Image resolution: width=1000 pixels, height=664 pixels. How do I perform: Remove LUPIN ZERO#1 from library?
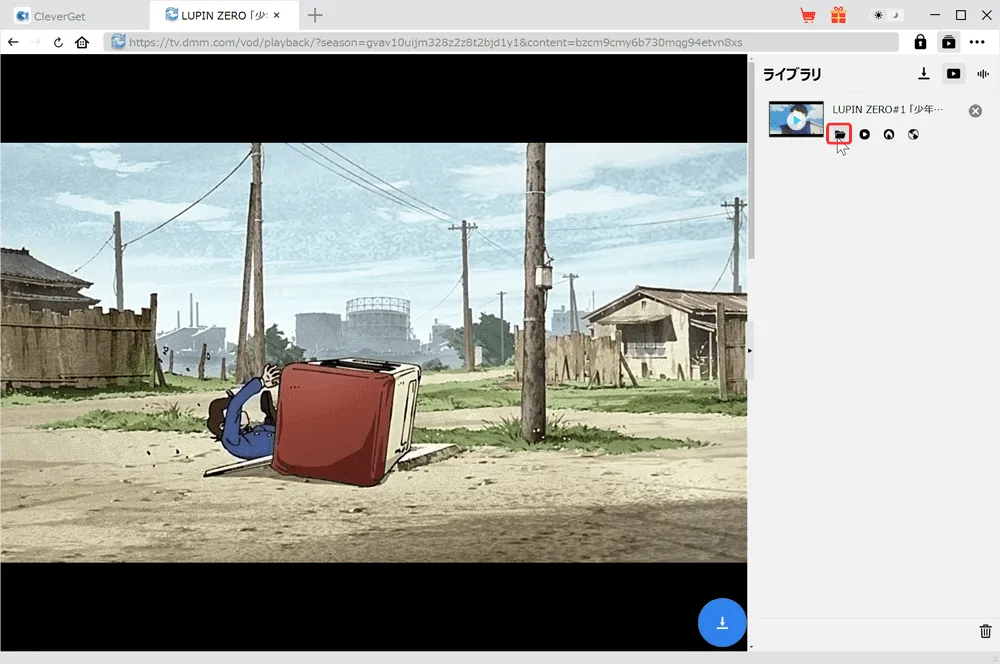tap(975, 111)
